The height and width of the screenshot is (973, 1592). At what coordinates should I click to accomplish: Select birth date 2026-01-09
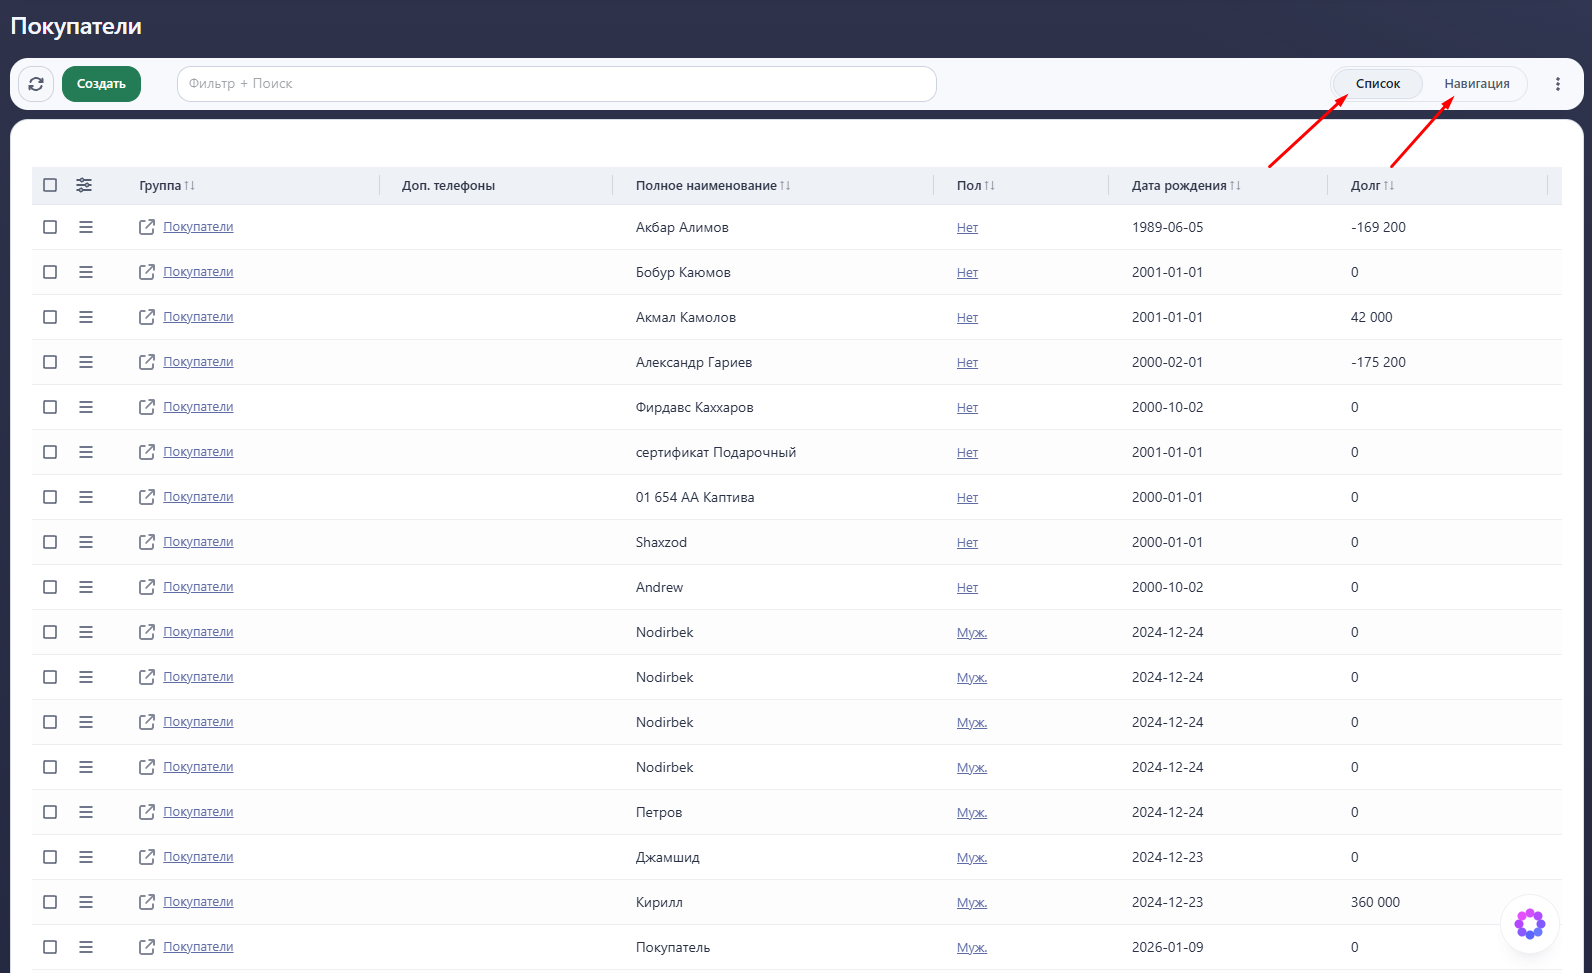tap(1167, 947)
